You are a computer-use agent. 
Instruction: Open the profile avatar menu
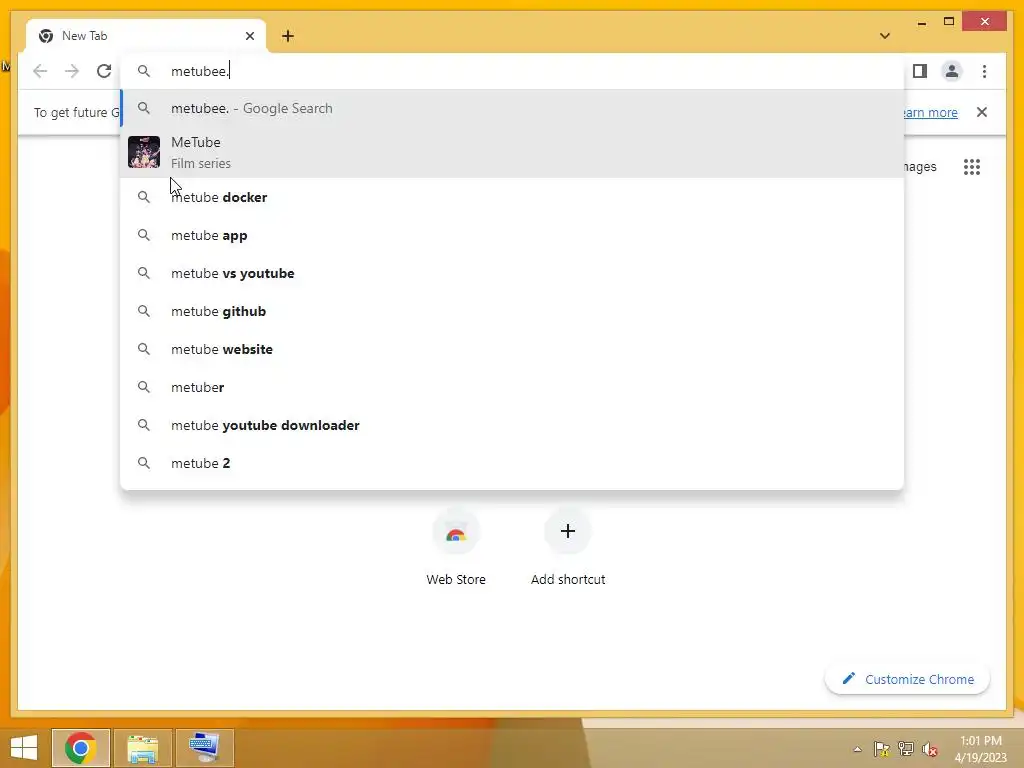pyautogui.click(x=952, y=71)
